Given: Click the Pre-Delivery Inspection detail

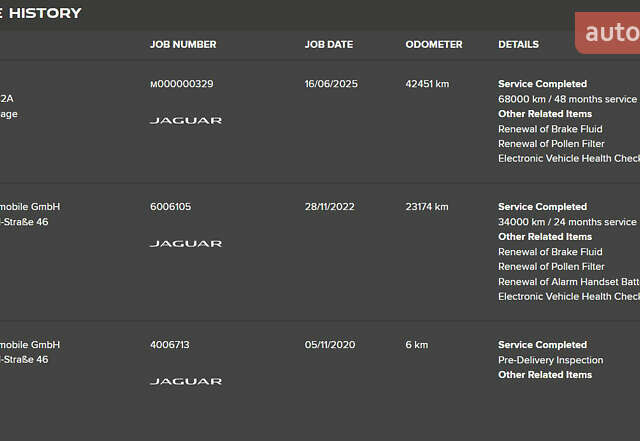Looking at the screenshot, I should pyautogui.click(x=551, y=360).
